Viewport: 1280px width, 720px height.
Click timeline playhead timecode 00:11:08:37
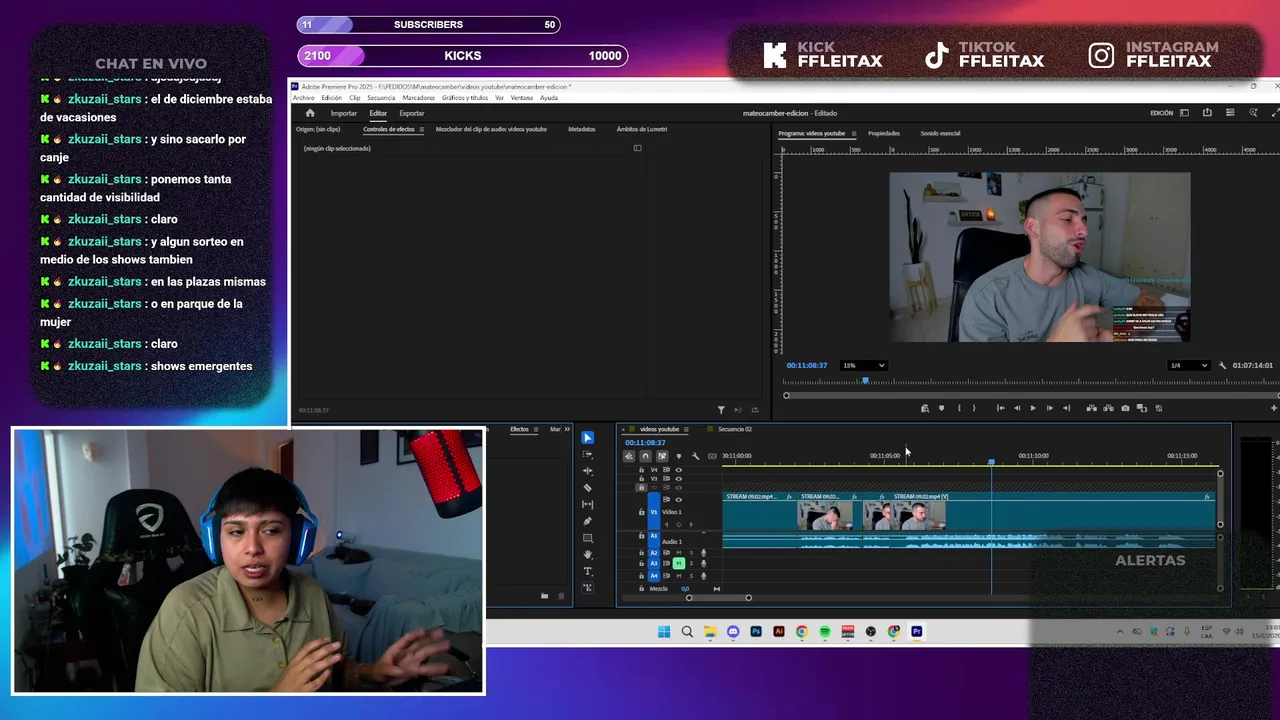(x=645, y=442)
